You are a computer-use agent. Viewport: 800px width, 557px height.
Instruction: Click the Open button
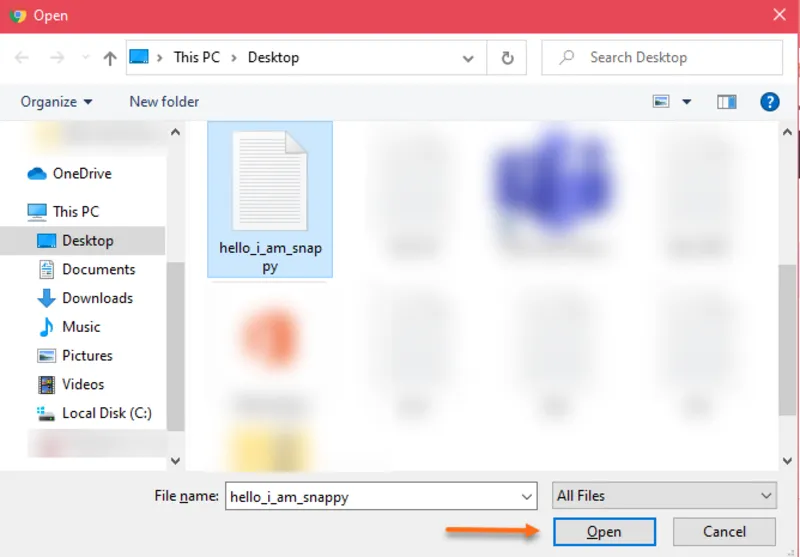pos(604,532)
